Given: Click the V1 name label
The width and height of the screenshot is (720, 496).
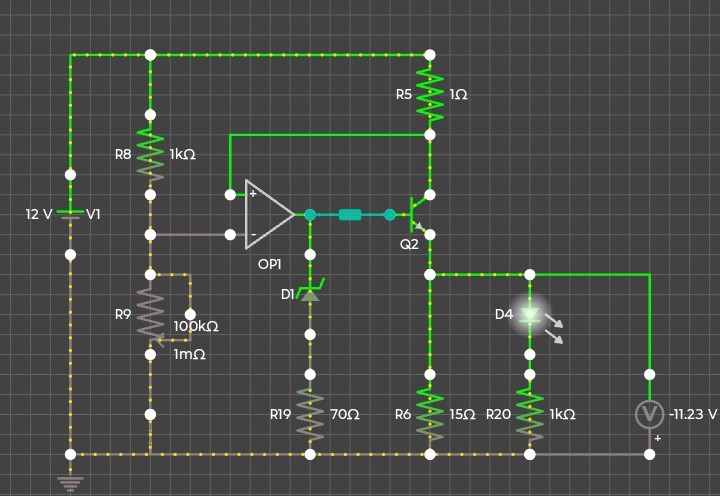Looking at the screenshot, I should 93,214.
